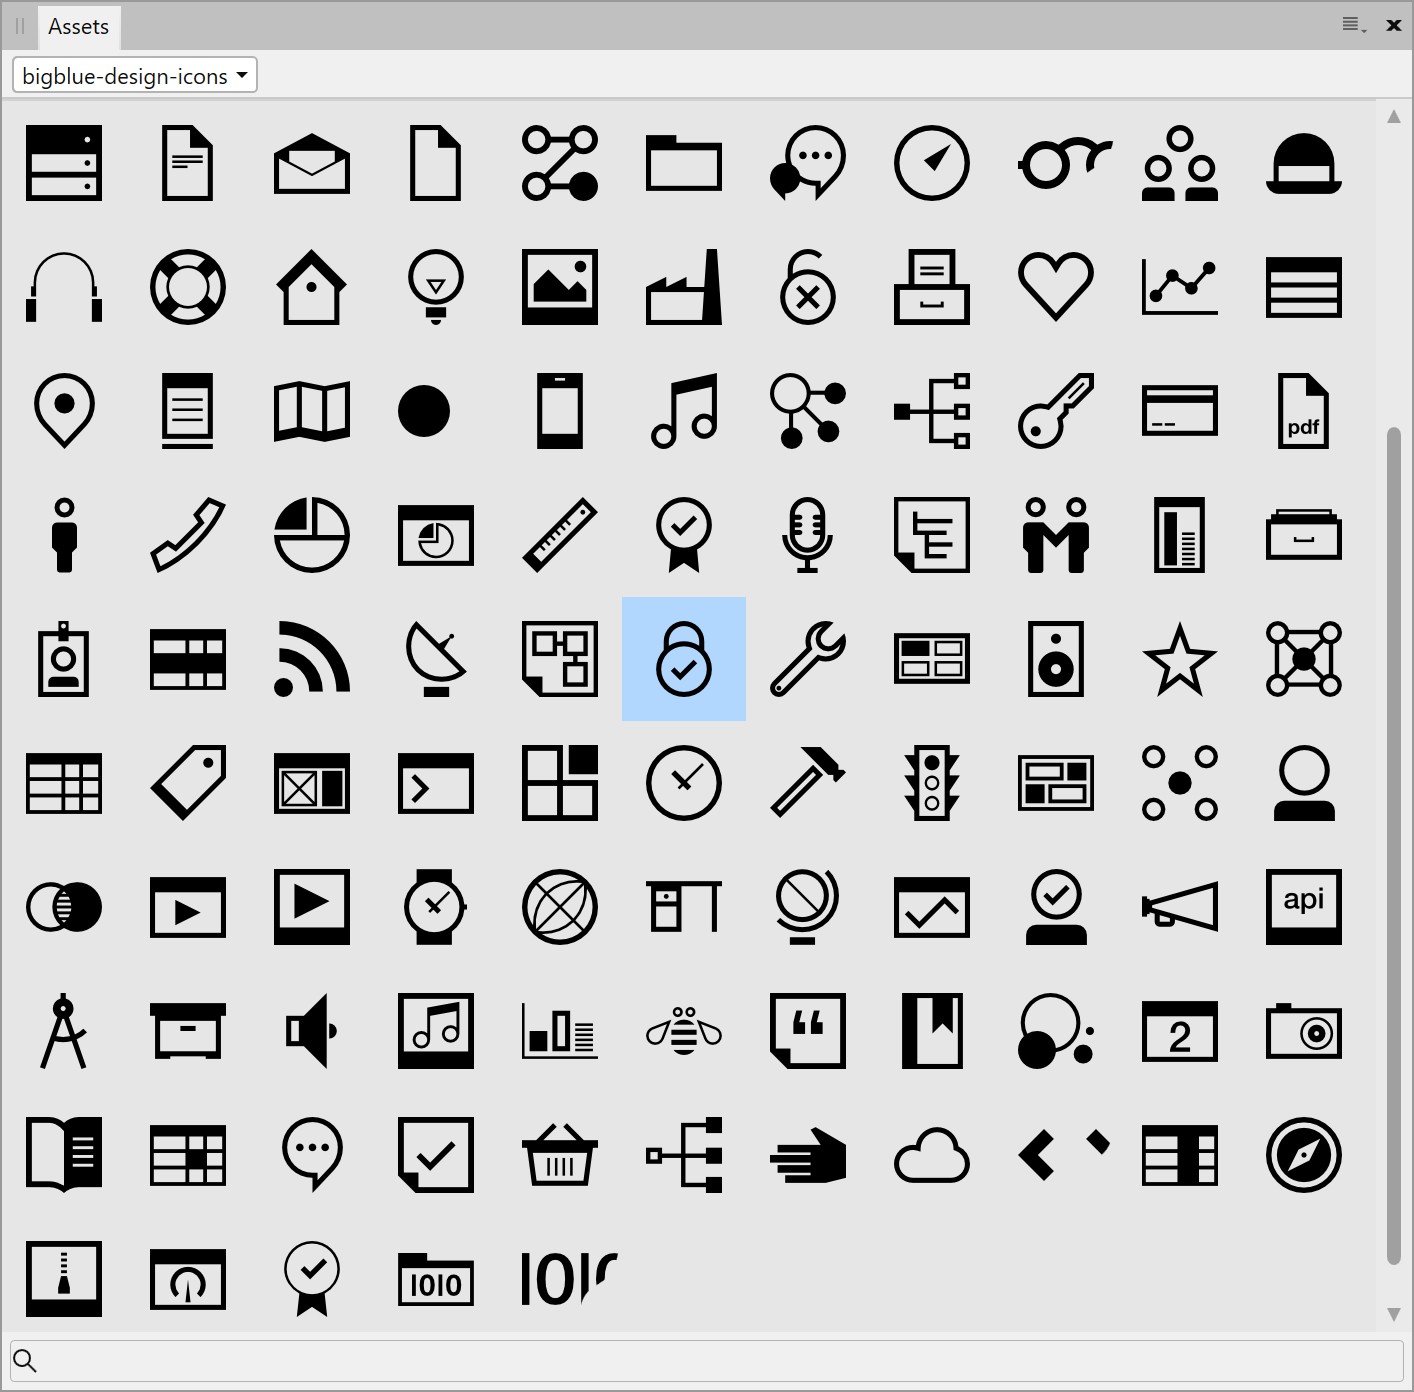Click the scrollbar up arrow
The image size is (1414, 1392).
[x=1394, y=116]
